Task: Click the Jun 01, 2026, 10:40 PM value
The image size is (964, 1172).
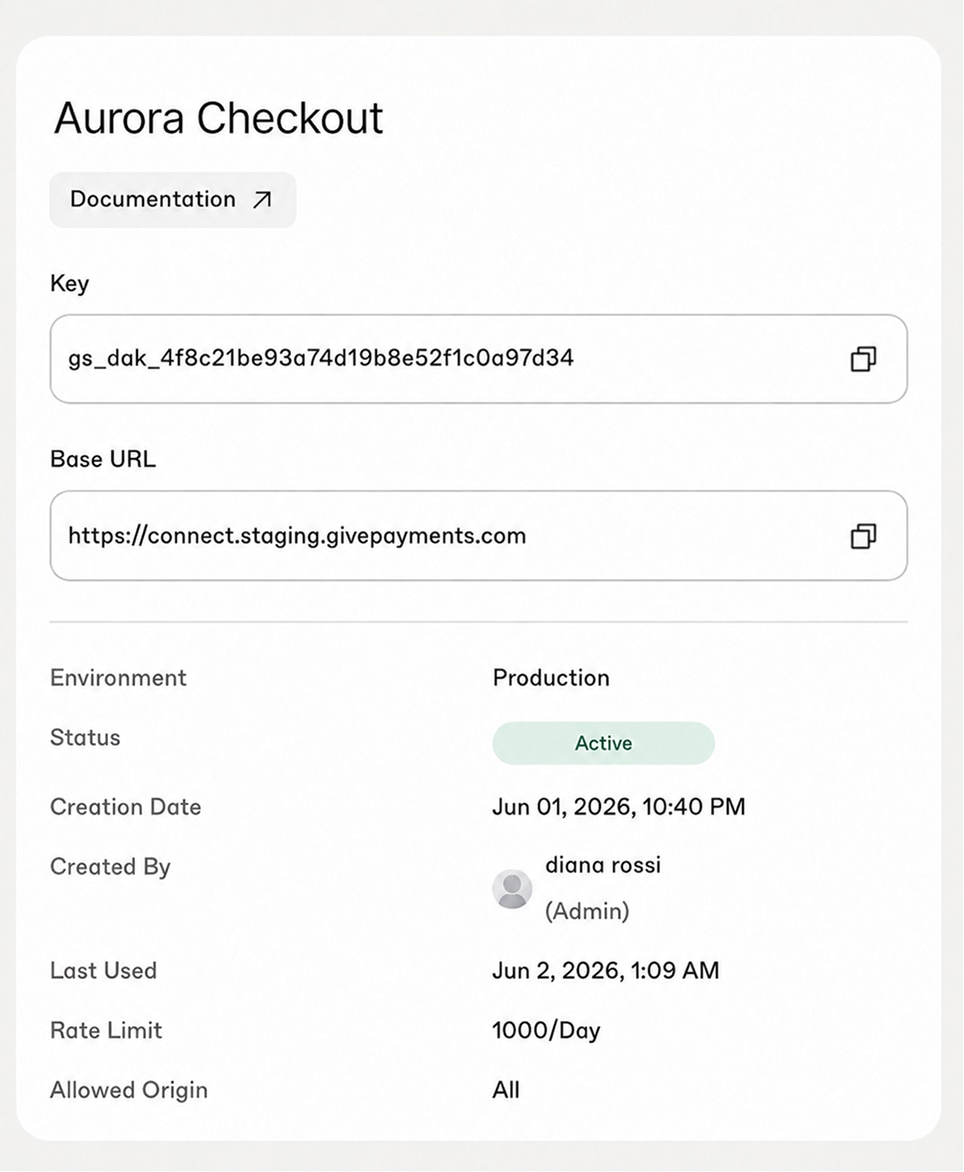Action: click(619, 807)
